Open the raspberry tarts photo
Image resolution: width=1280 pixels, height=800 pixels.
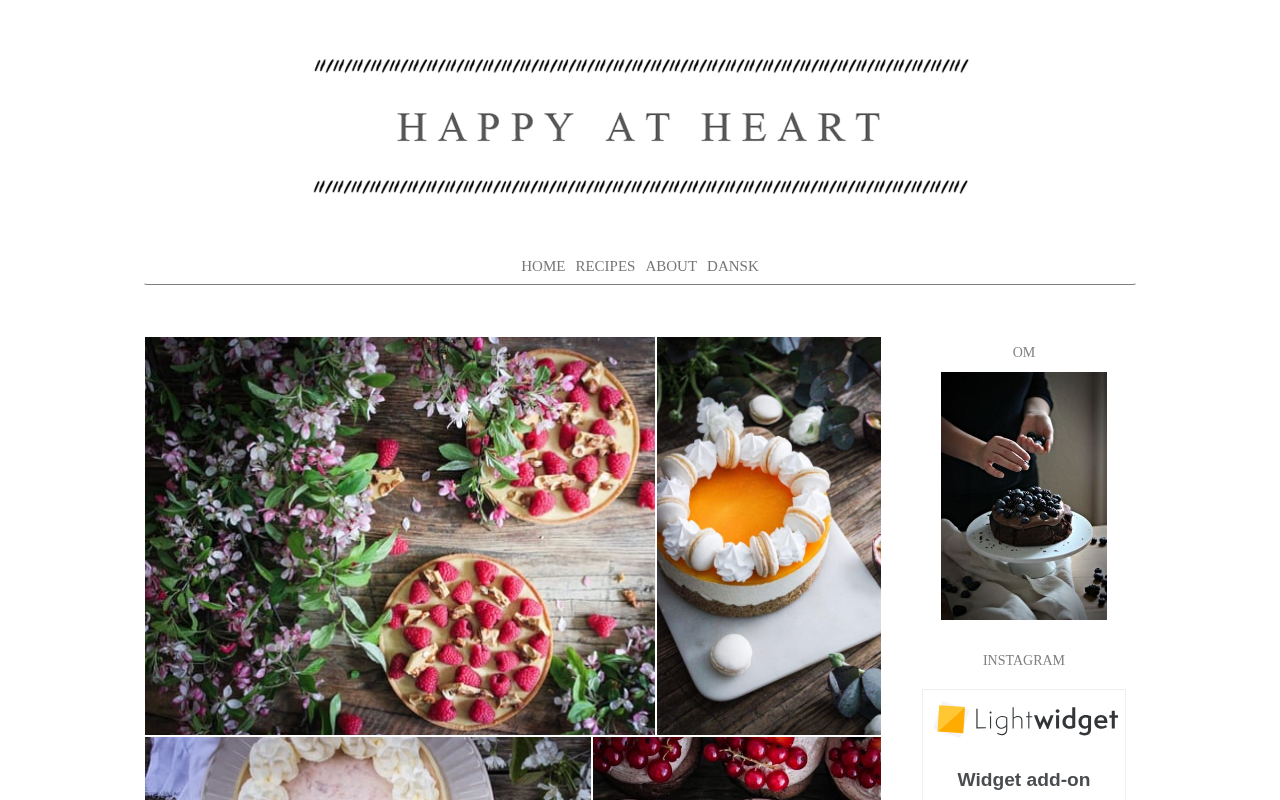[x=400, y=536]
